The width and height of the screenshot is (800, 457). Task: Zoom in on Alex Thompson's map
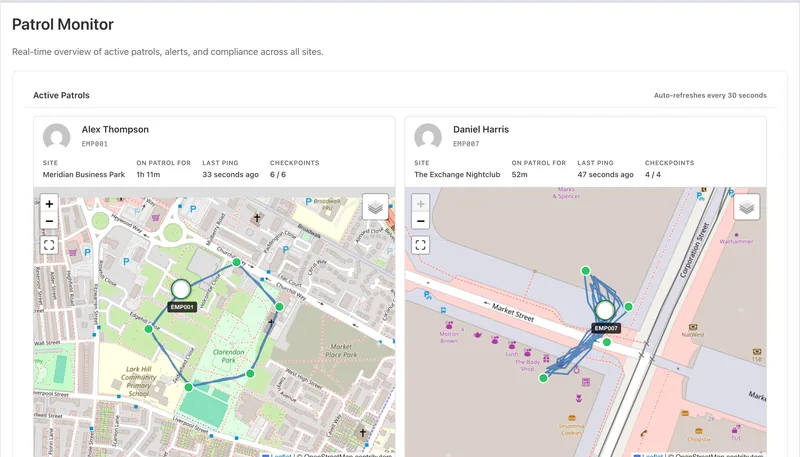point(49,204)
